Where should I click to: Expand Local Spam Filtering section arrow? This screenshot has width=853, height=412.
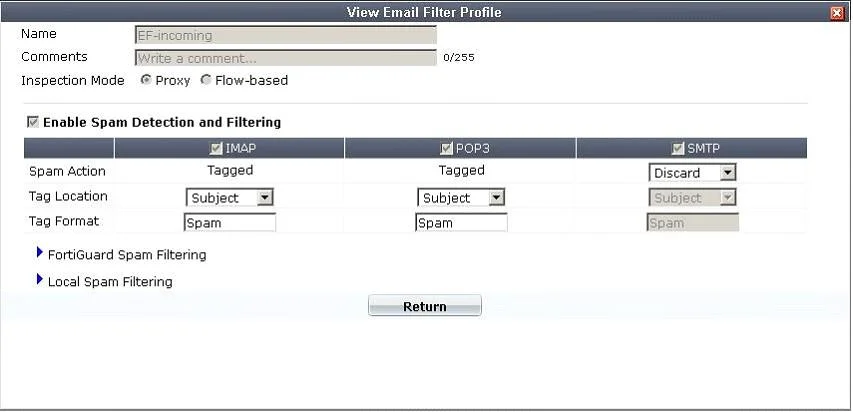click(x=39, y=279)
